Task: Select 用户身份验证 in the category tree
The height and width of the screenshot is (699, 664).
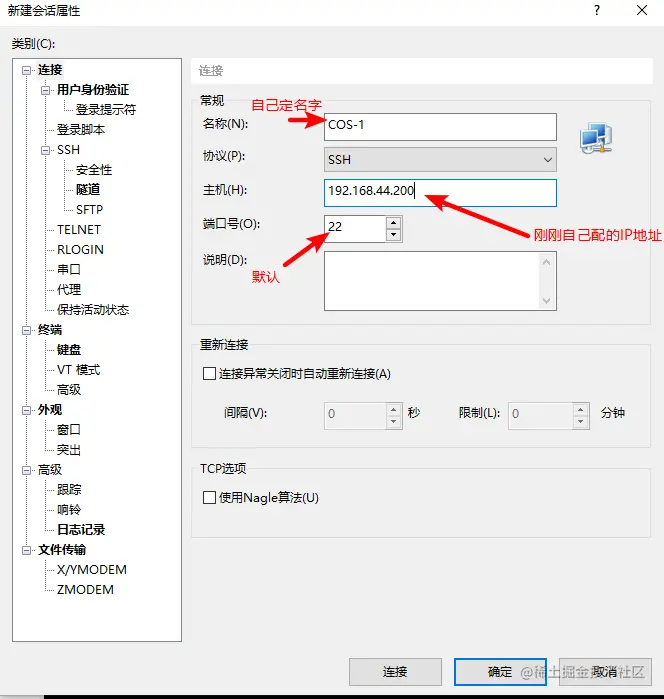Action: point(93,90)
